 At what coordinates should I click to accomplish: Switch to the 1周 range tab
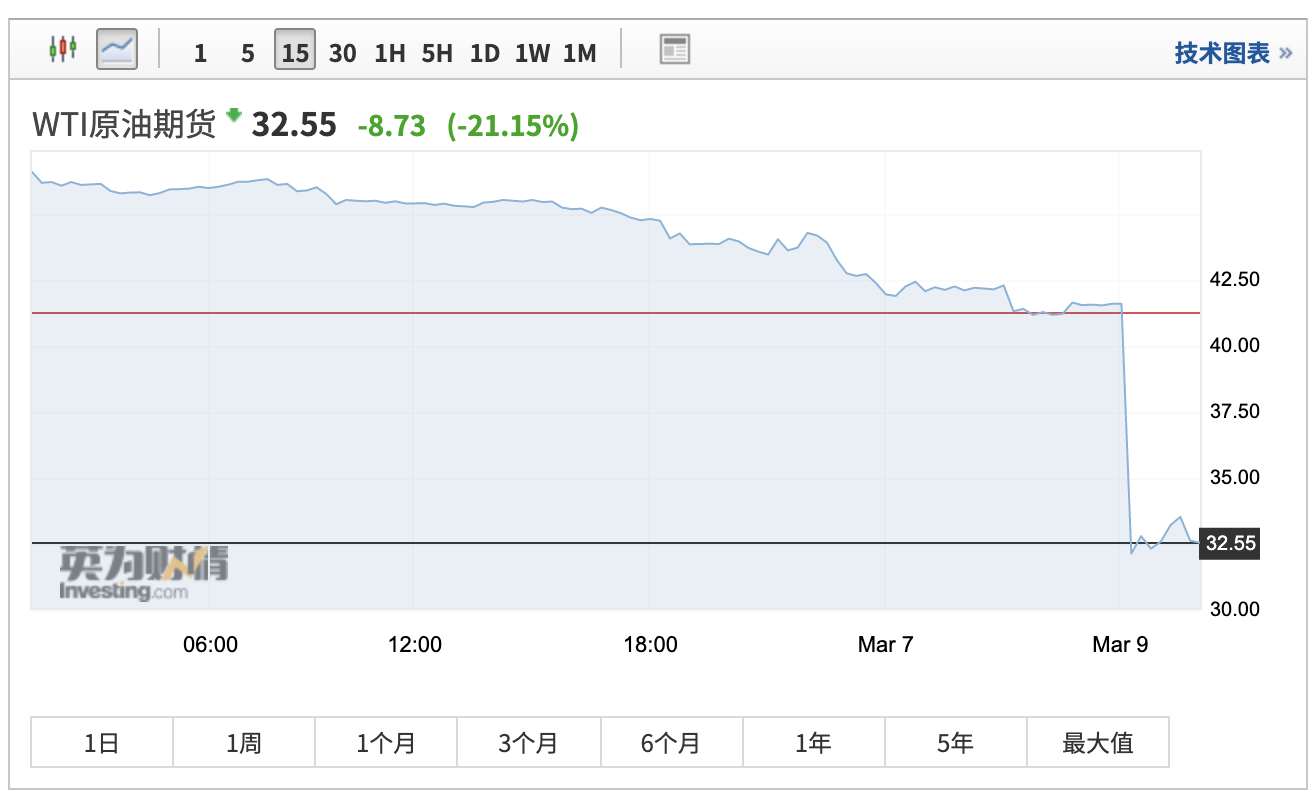point(244,743)
